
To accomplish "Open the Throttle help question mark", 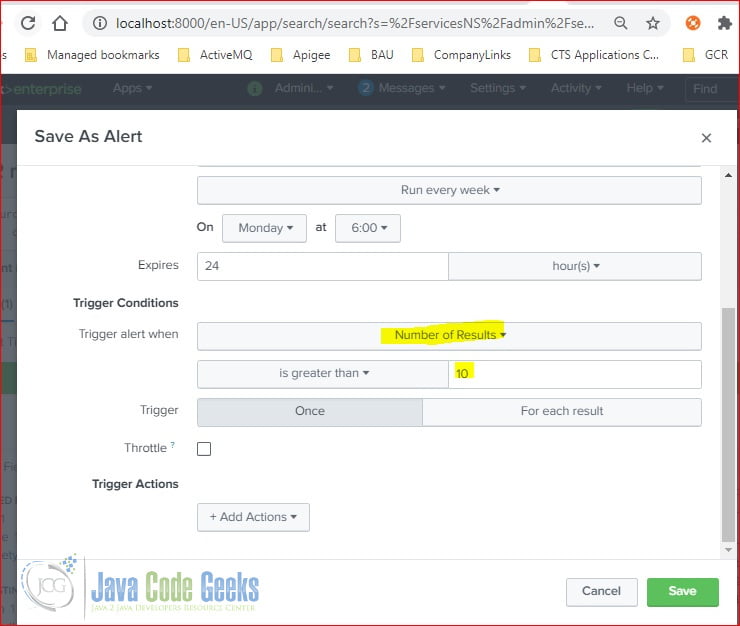I will 173,445.
